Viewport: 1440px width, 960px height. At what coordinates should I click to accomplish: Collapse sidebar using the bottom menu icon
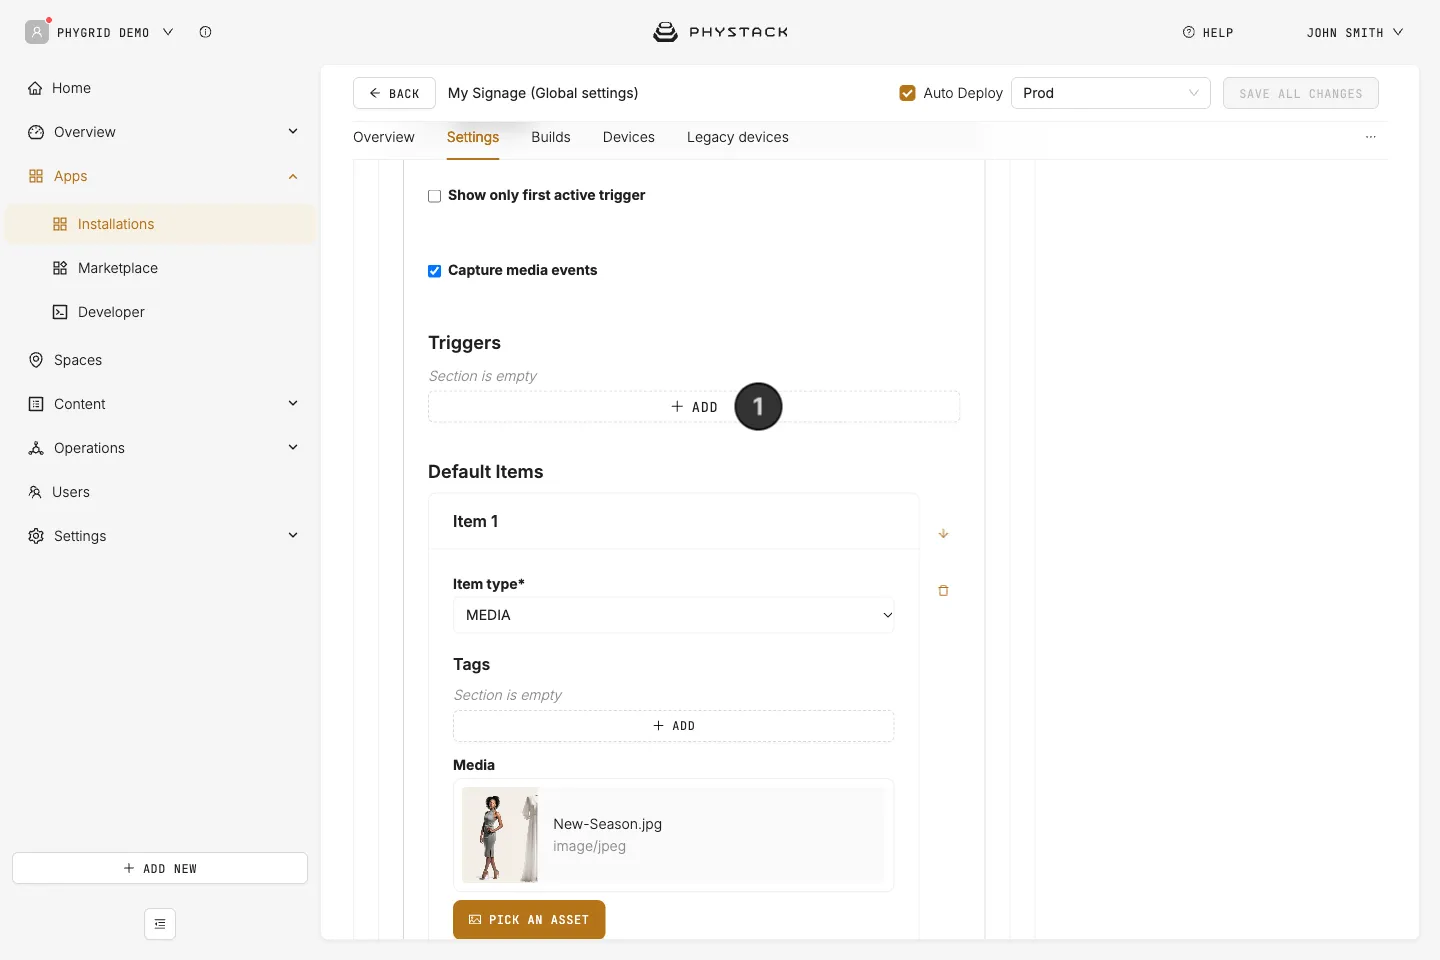160,924
